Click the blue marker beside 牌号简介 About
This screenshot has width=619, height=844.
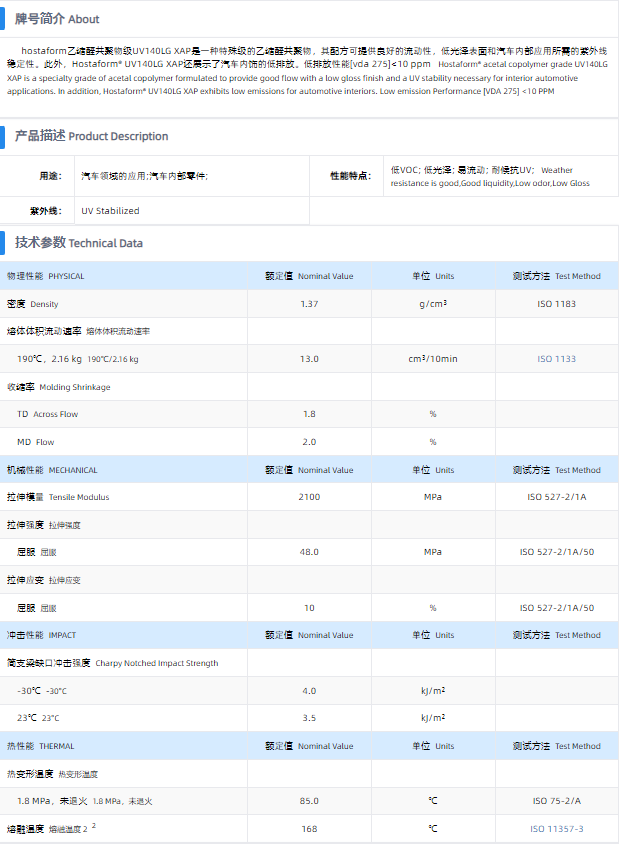coord(5,19)
